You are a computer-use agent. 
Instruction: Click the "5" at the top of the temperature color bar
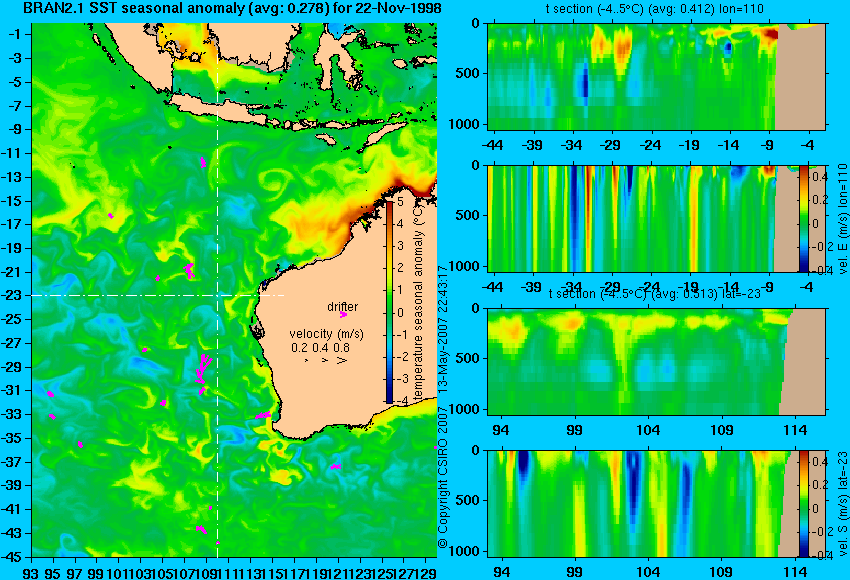click(400, 202)
